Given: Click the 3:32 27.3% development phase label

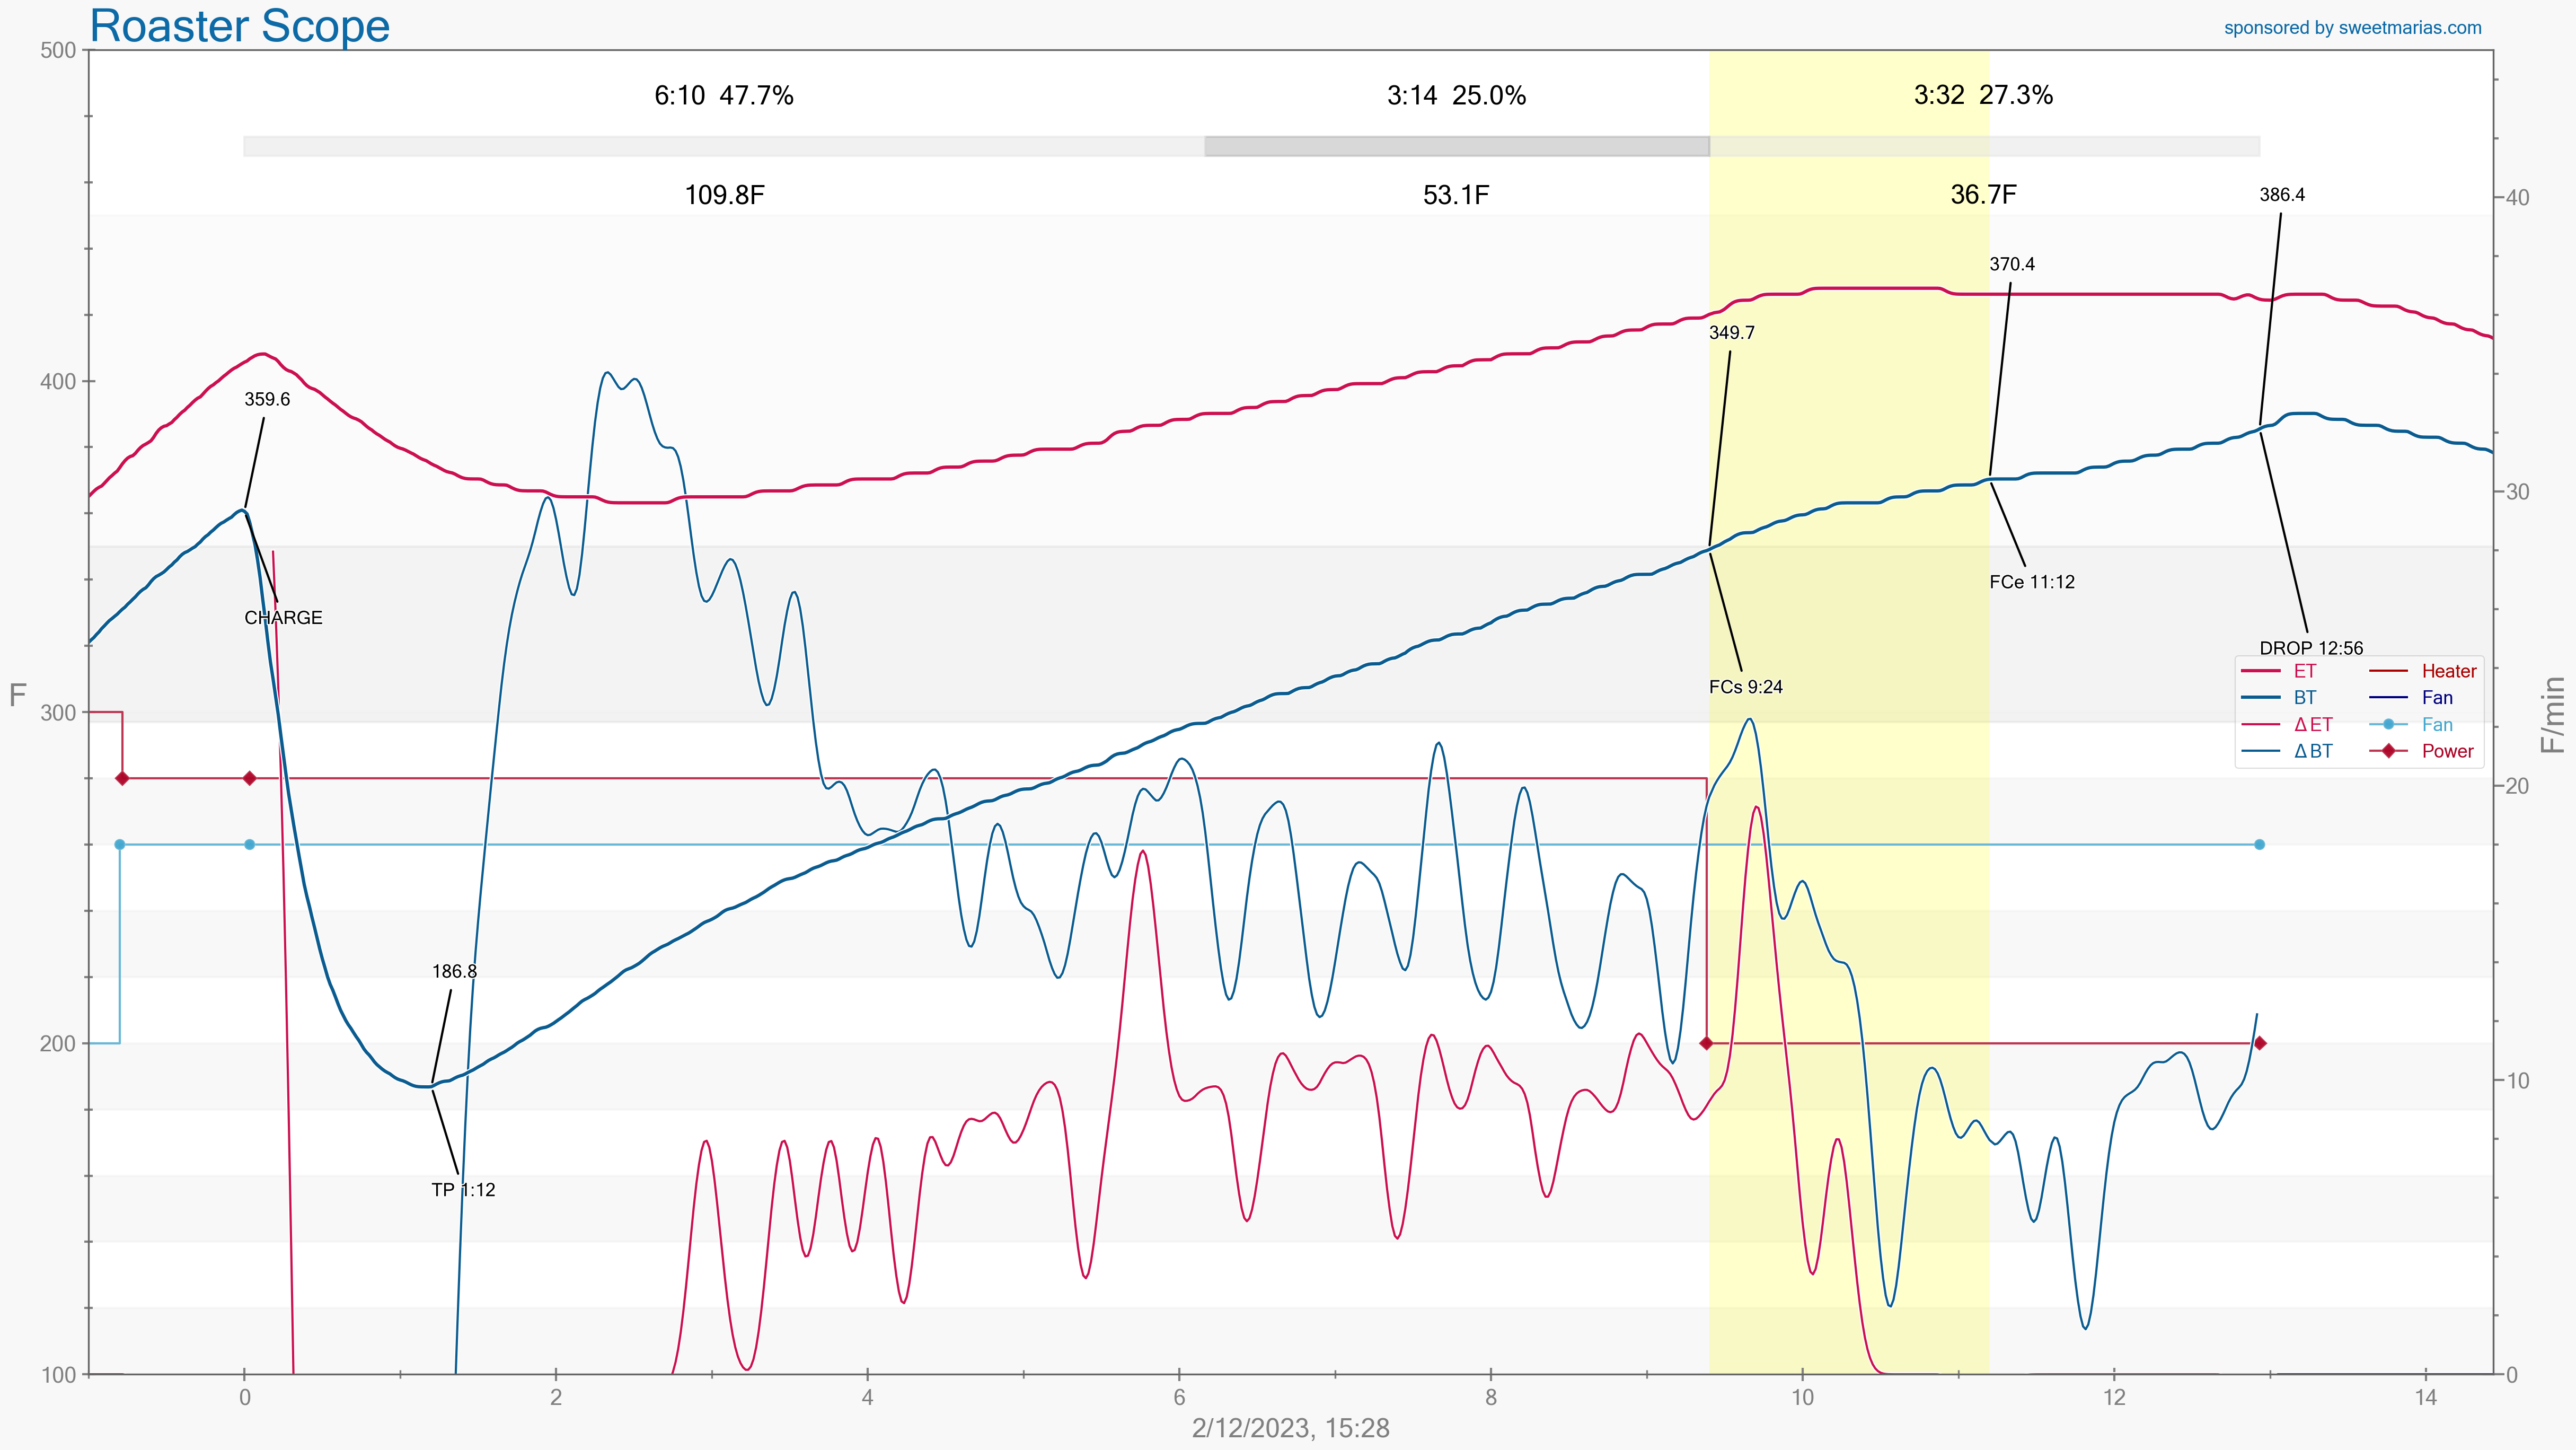Looking at the screenshot, I should (x=1982, y=95).
